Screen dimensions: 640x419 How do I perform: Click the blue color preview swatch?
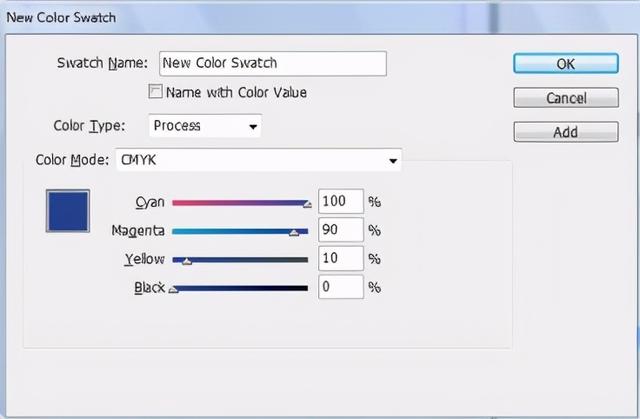click(68, 211)
